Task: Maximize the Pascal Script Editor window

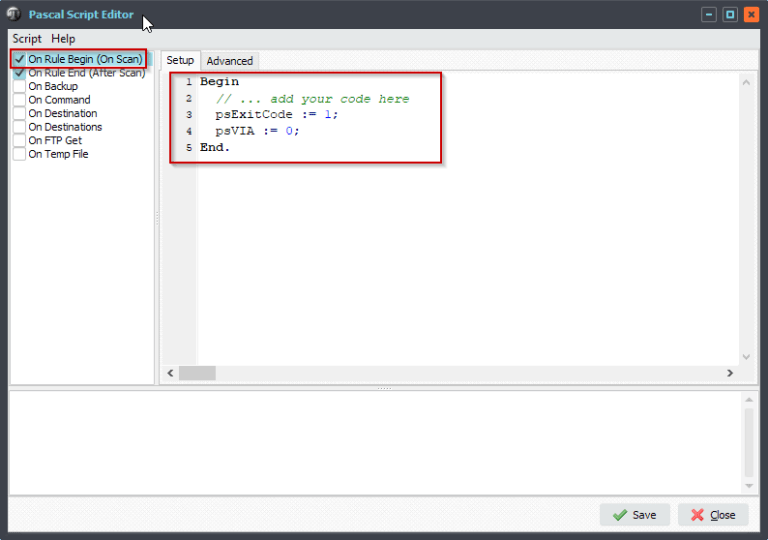Action: (730, 14)
